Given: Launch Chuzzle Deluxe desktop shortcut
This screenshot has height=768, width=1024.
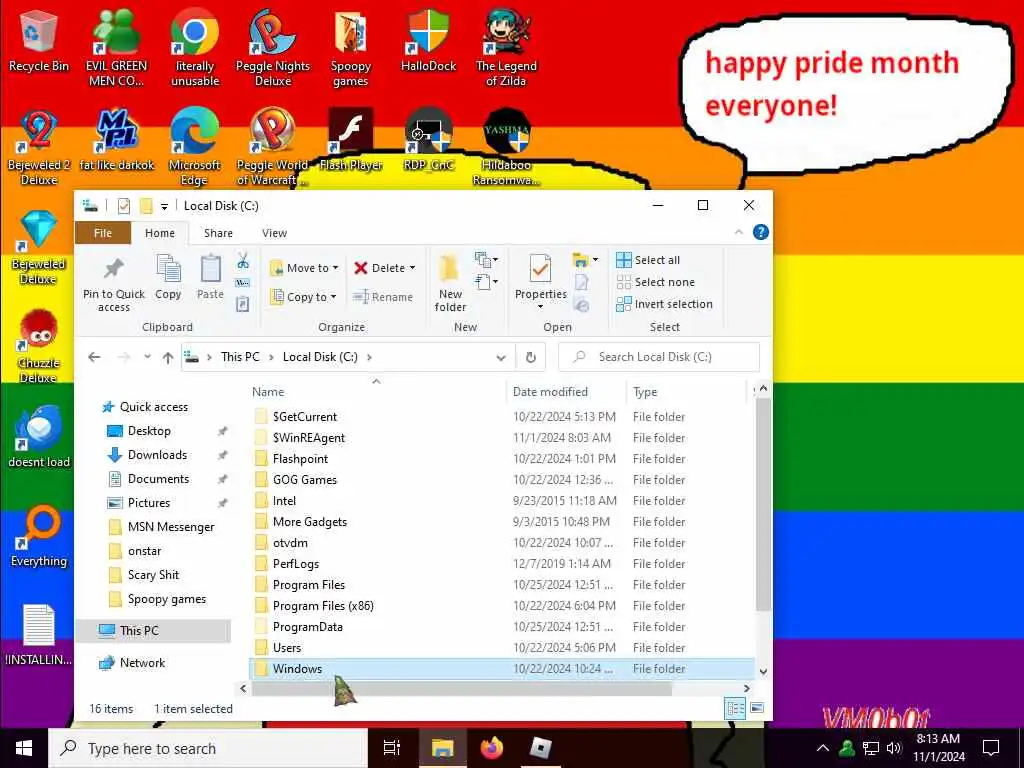Looking at the screenshot, I should tap(39, 346).
